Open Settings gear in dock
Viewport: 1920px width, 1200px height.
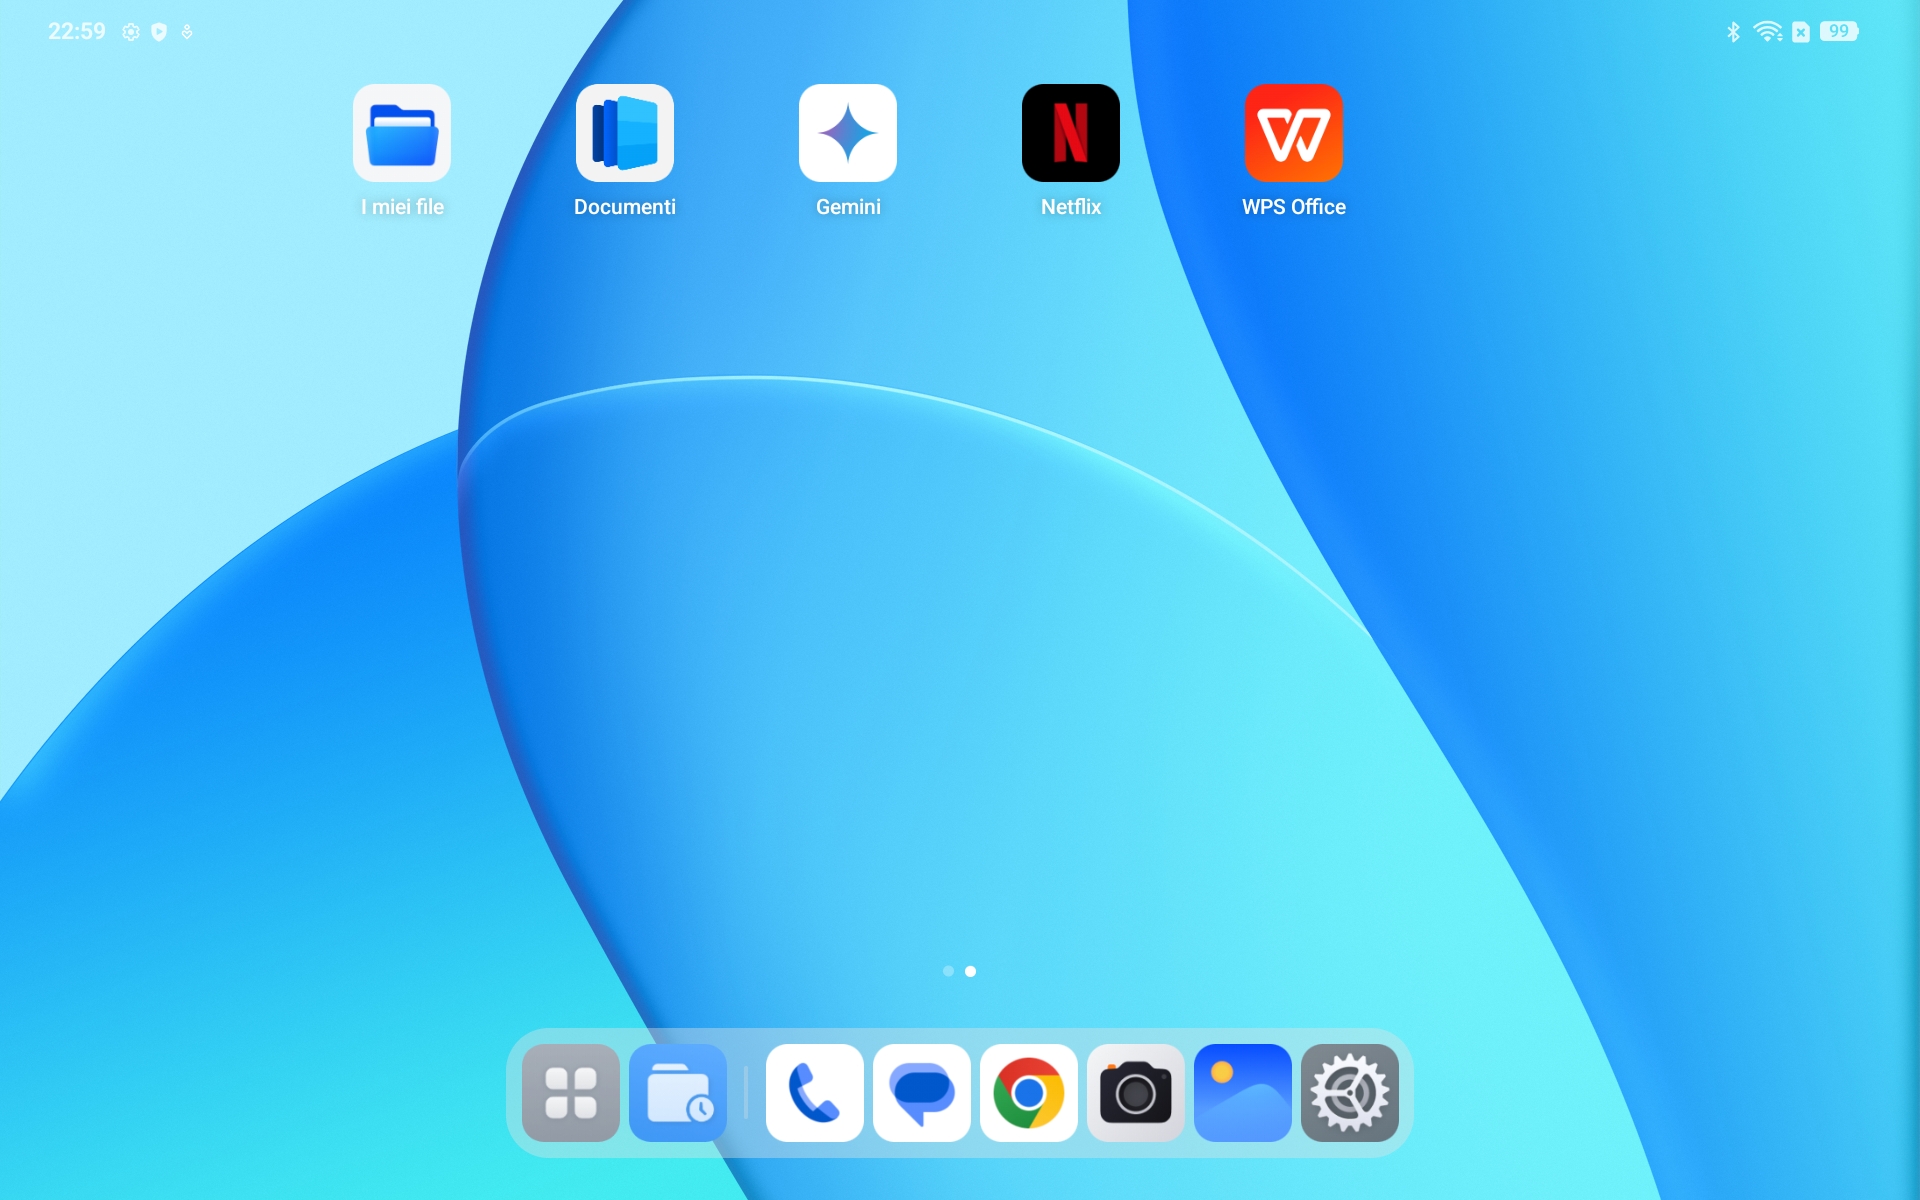point(1350,1093)
